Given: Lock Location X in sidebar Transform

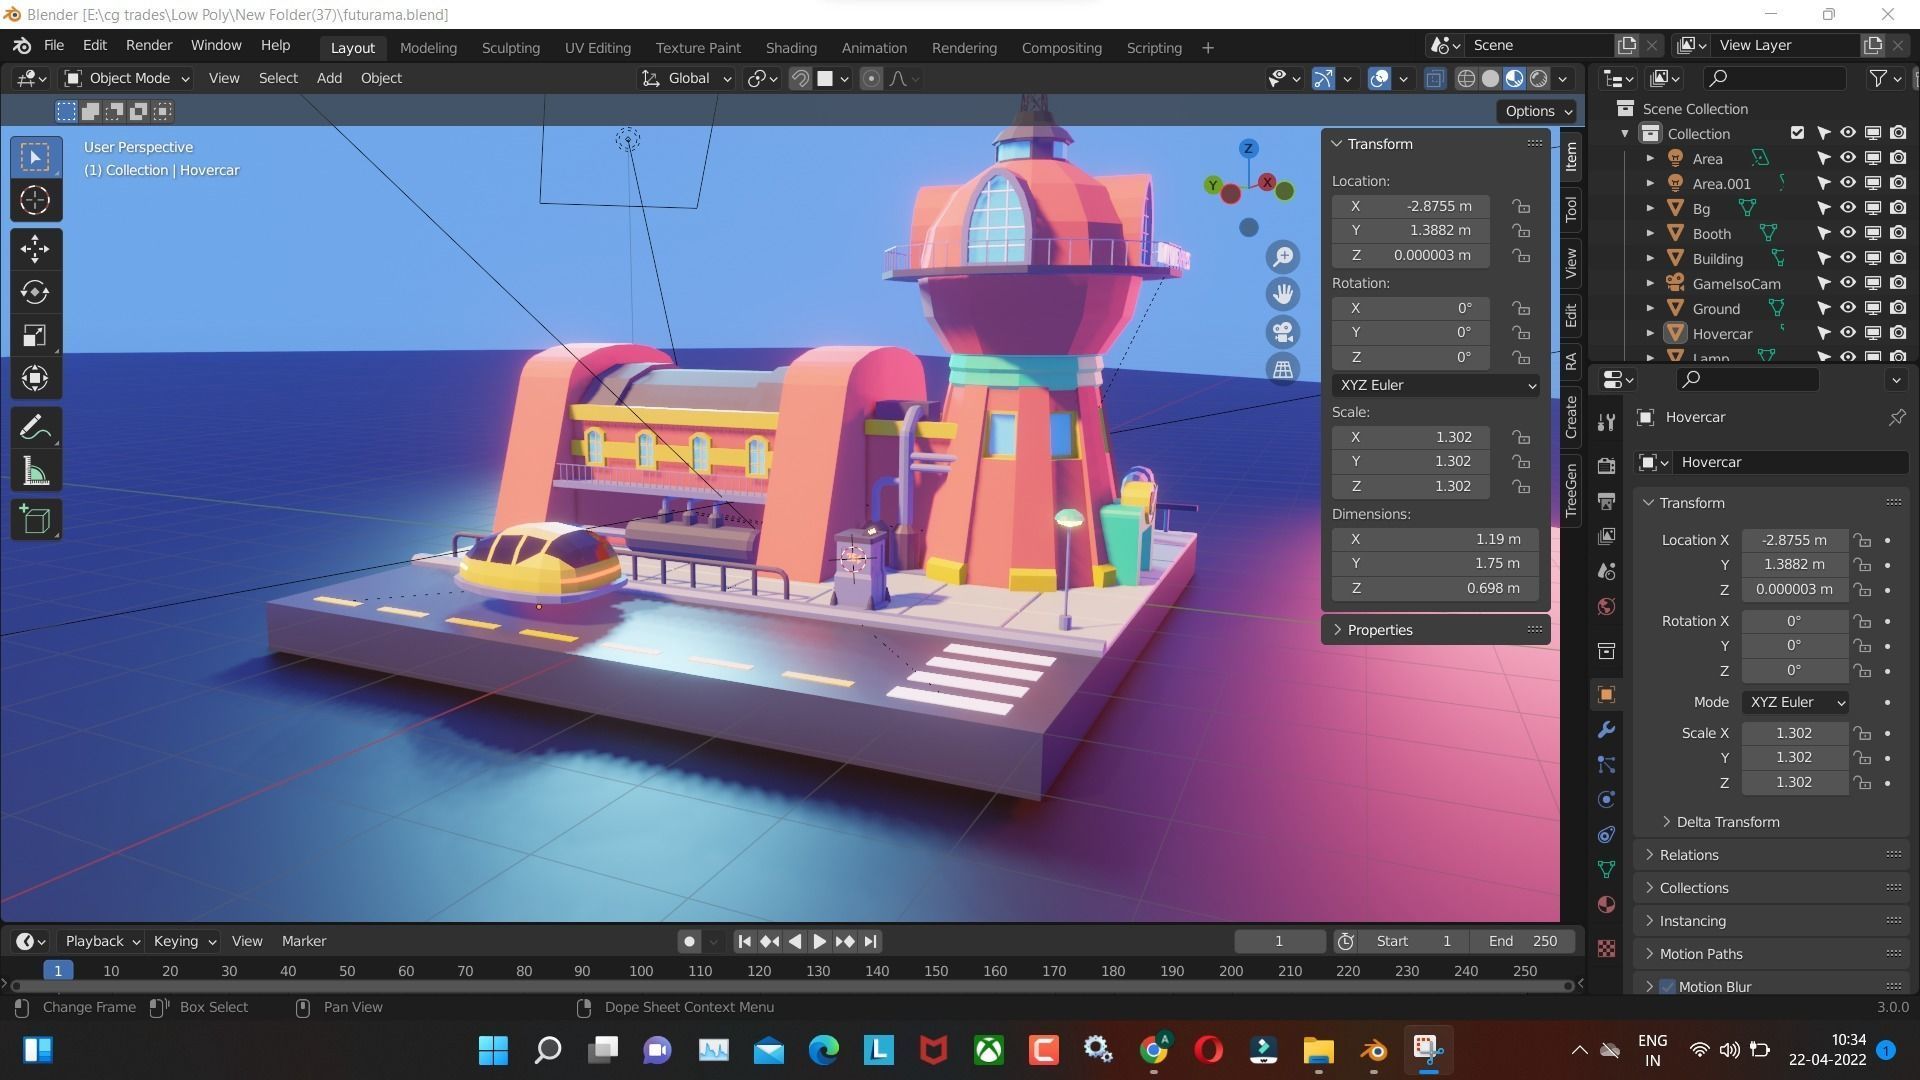Looking at the screenshot, I should [1521, 206].
